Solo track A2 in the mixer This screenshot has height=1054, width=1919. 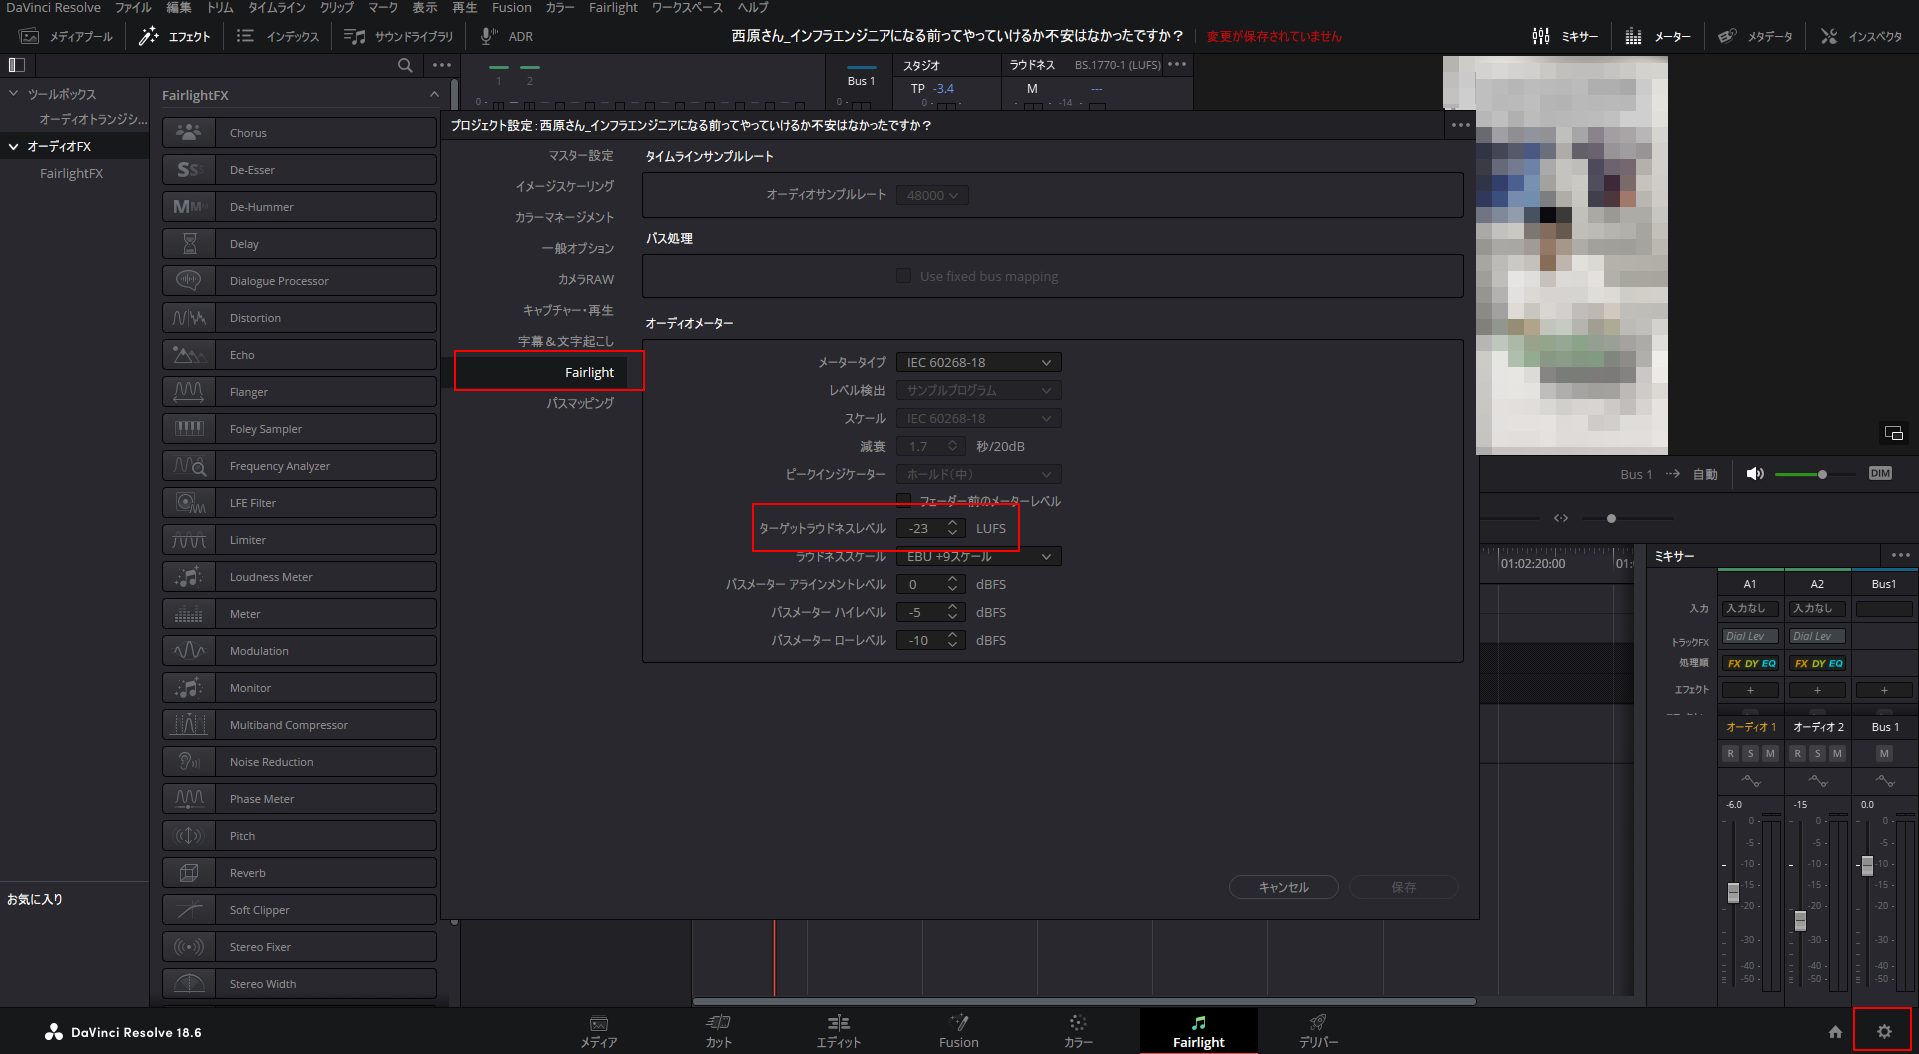[1817, 754]
